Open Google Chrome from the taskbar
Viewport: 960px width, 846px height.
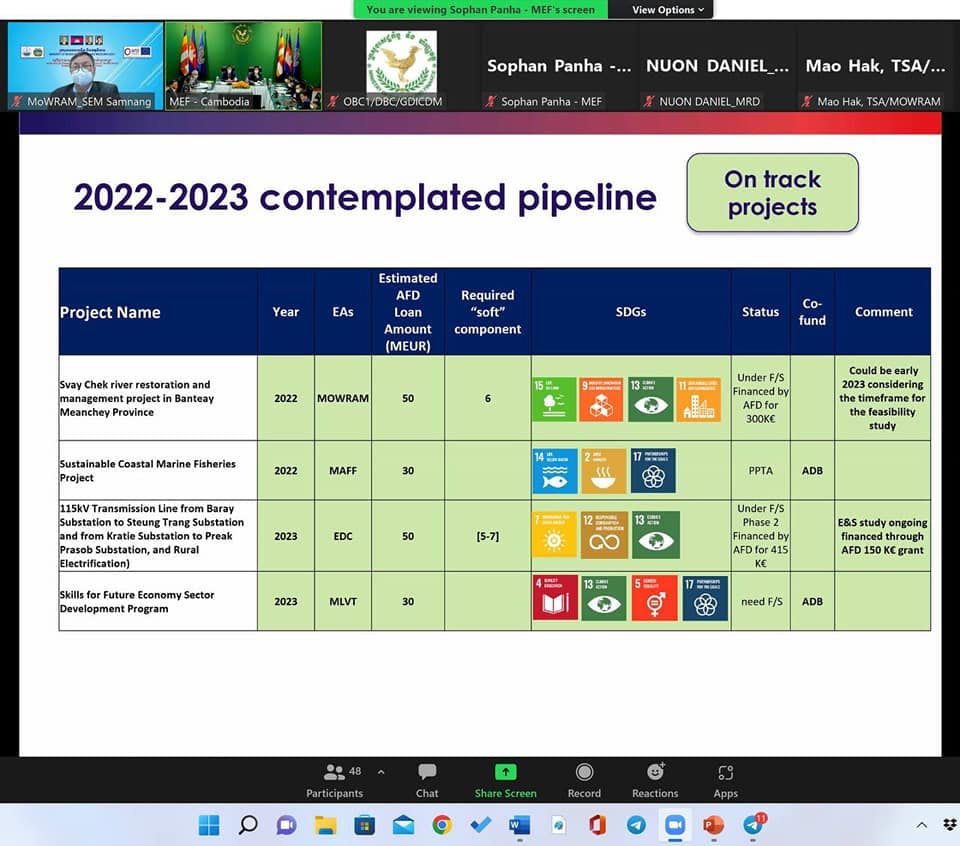pos(441,825)
